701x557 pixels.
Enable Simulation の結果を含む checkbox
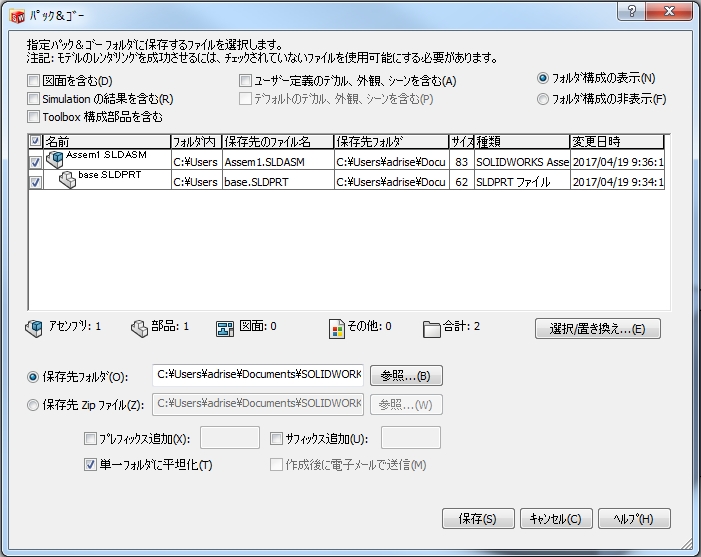coord(34,99)
